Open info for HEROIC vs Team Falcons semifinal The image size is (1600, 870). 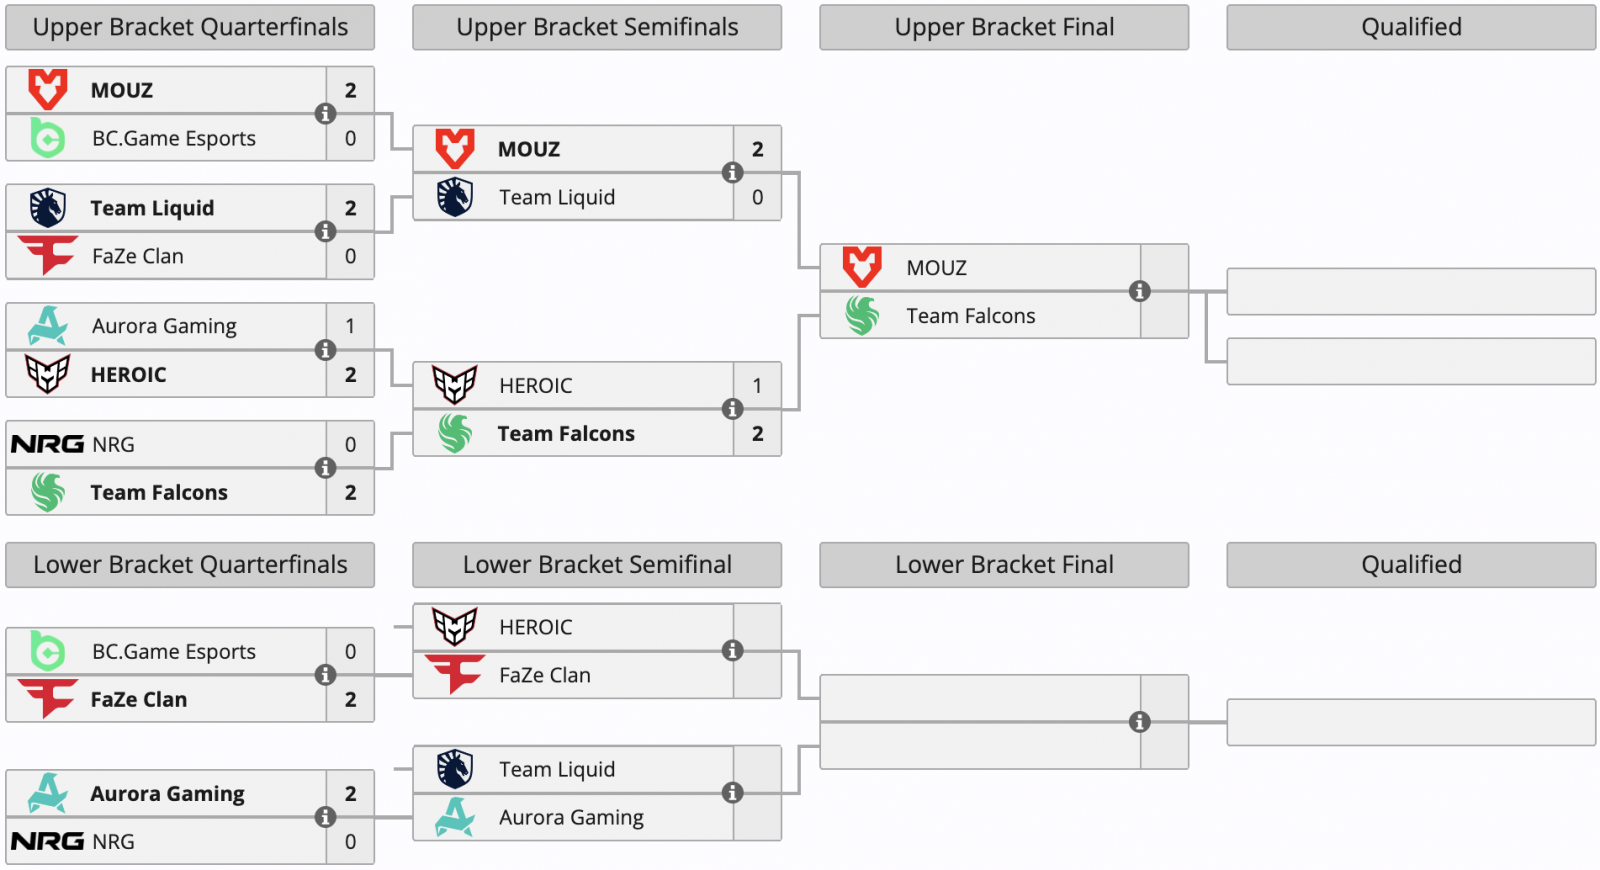click(732, 409)
